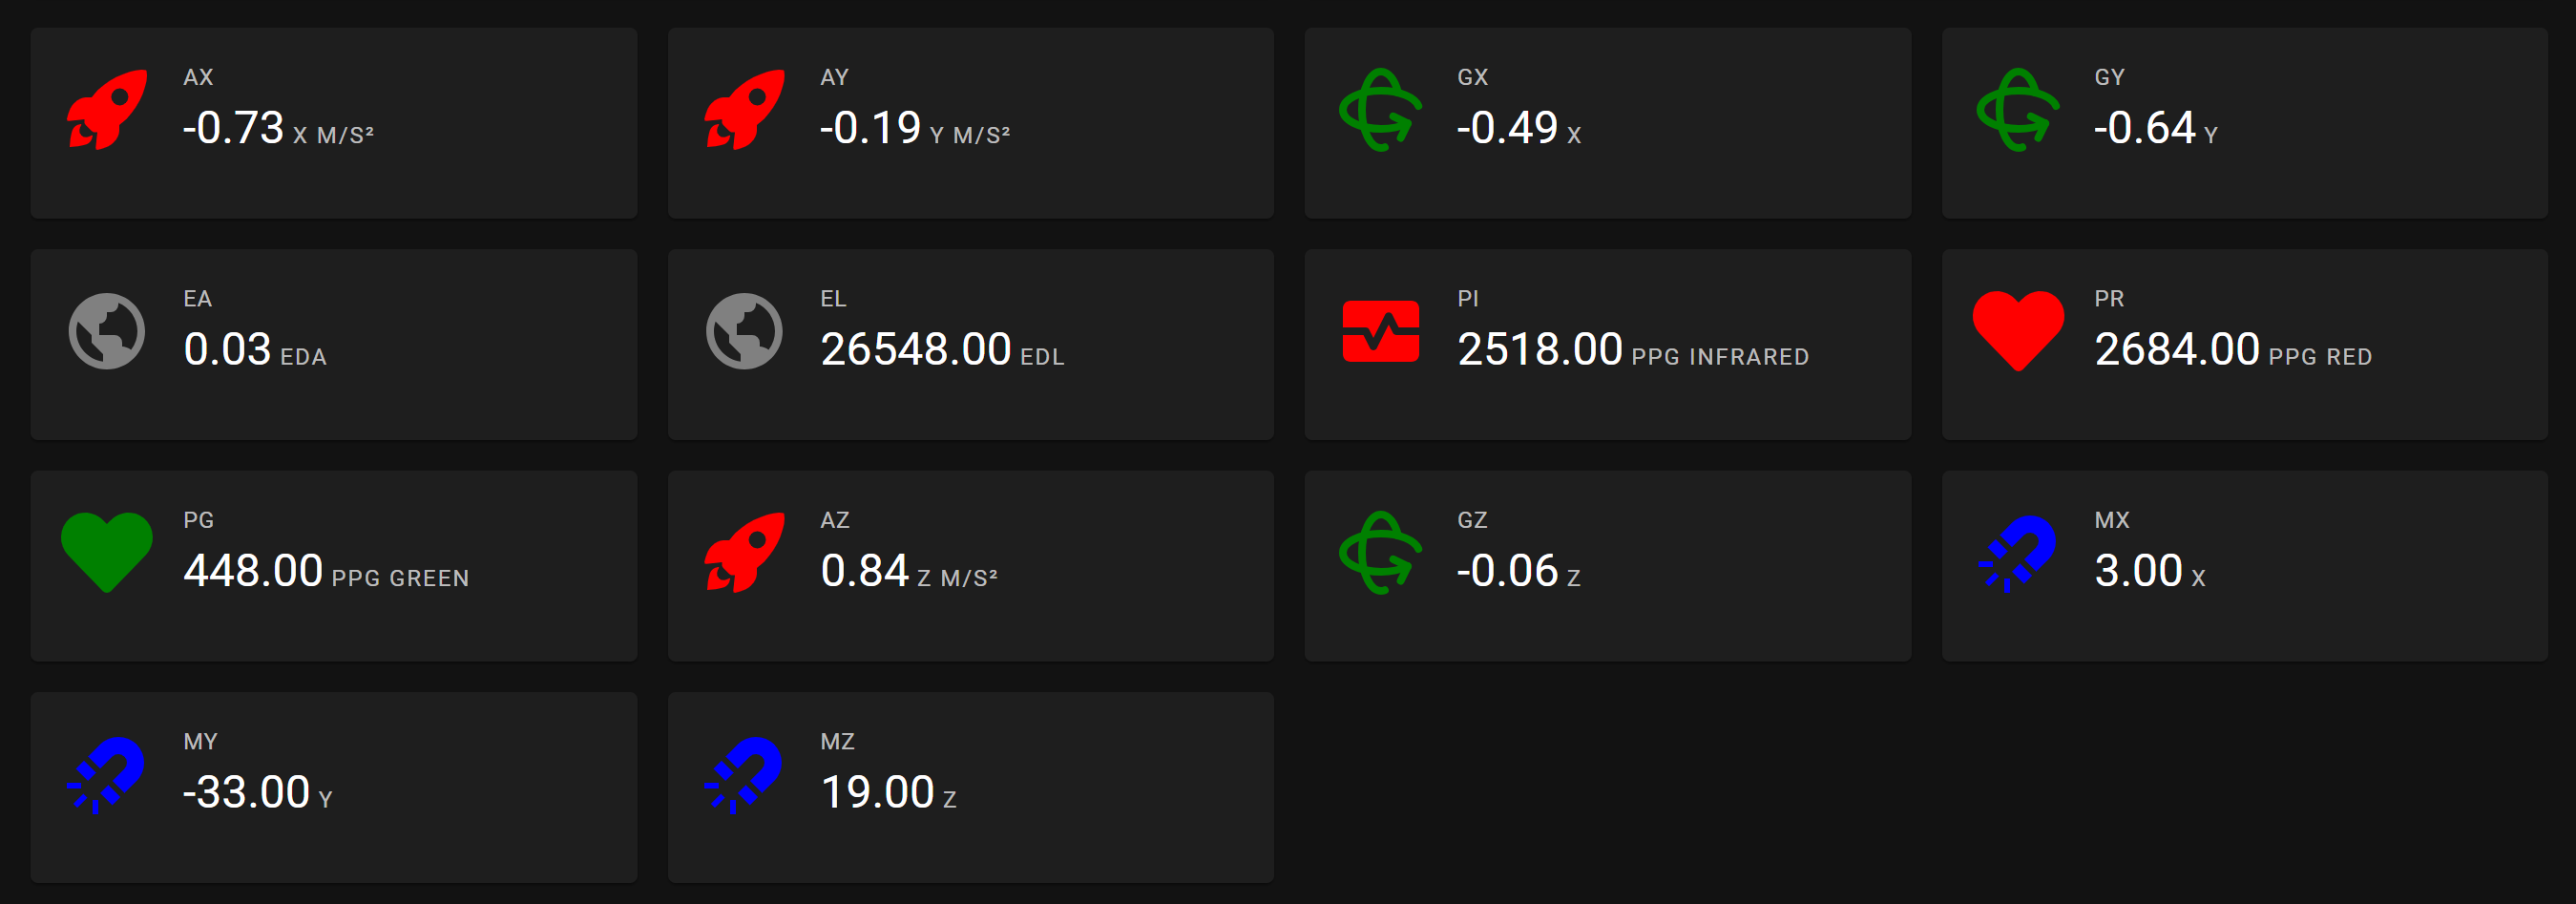The width and height of the screenshot is (2576, 904).
Task: Open the EL card showing 26548.00 EDL
Action: pos(970,344)
